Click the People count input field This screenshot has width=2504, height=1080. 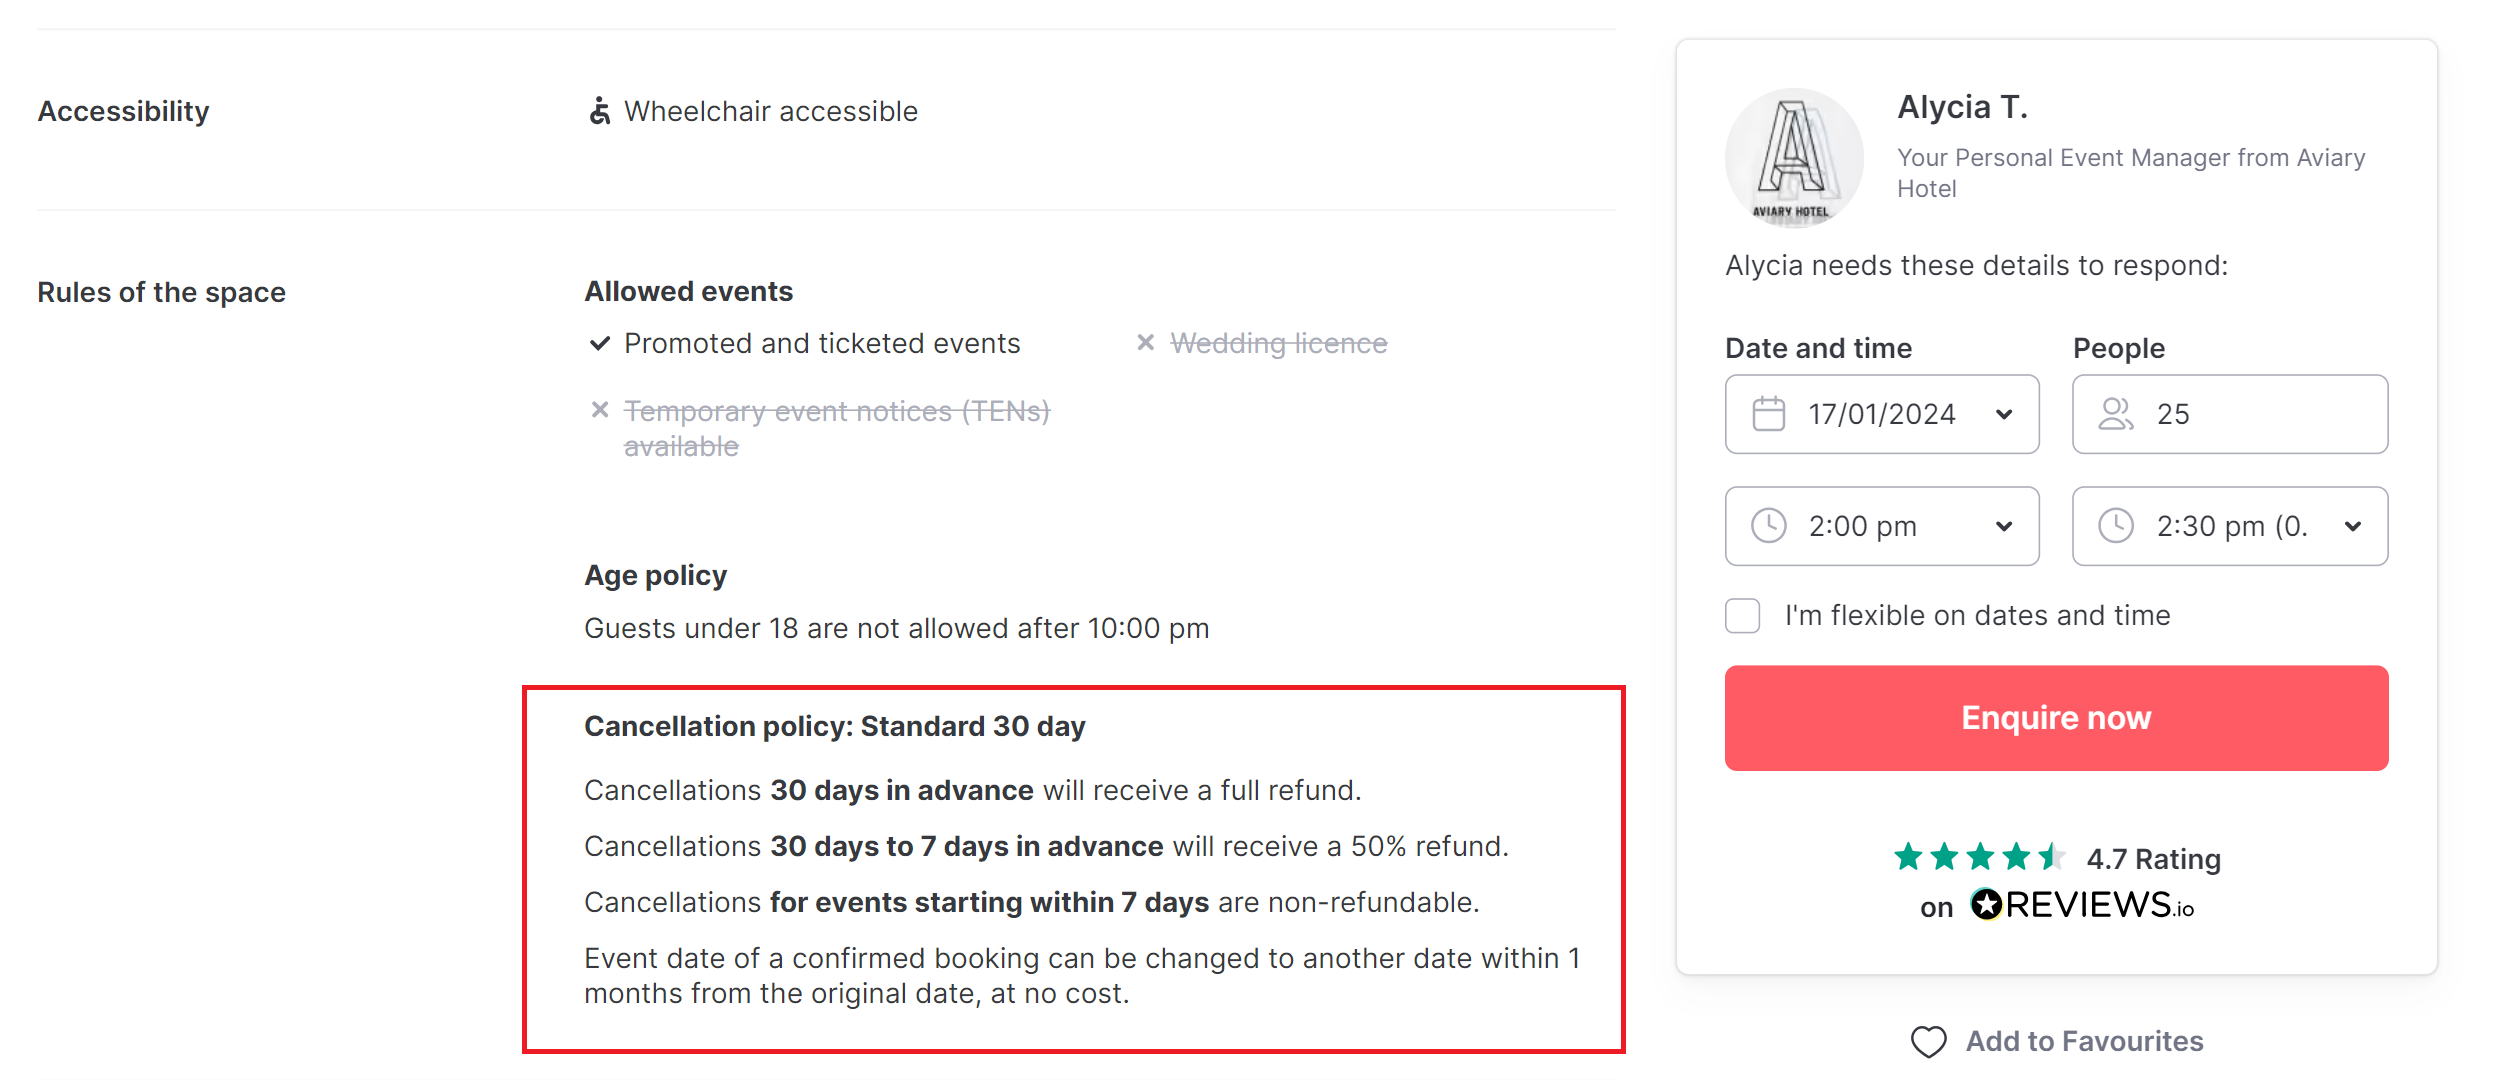(x=2229, y=414)
